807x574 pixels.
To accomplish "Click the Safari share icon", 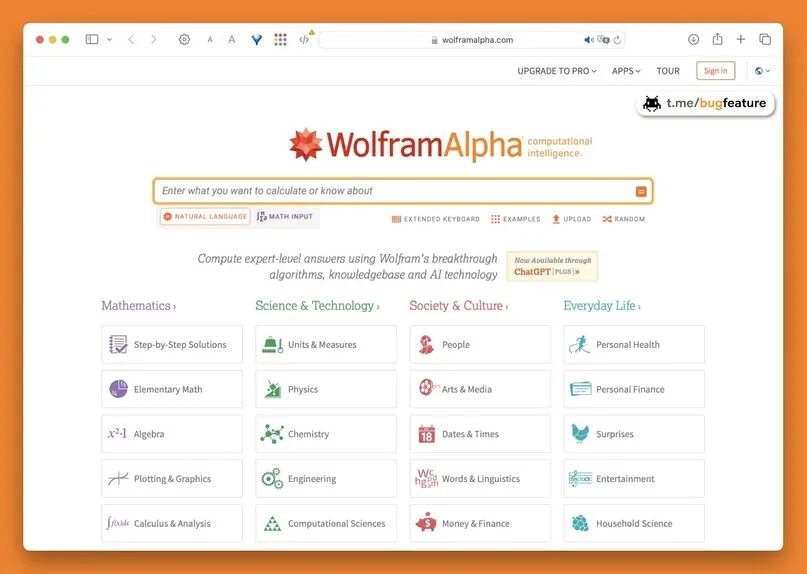I will (x=717, y=39).
